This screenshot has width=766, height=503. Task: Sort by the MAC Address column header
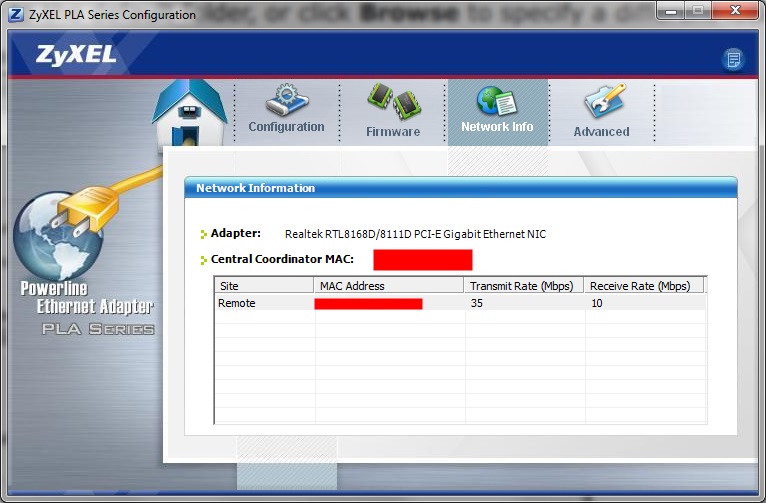tap(388, 286)
